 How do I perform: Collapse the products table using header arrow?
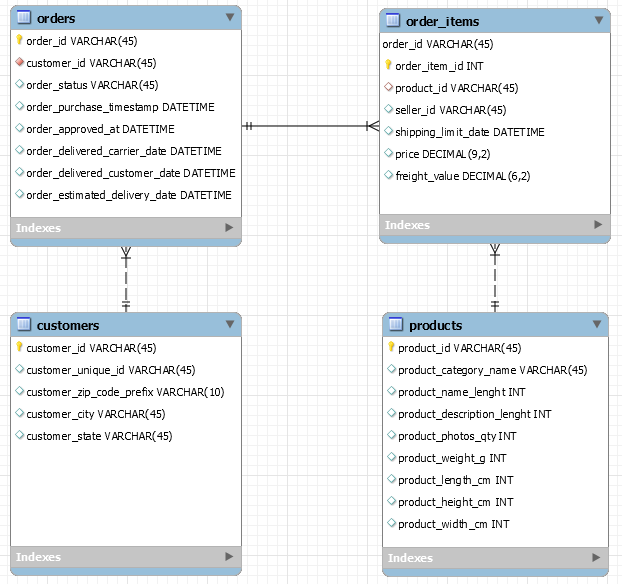coord(596,324)
